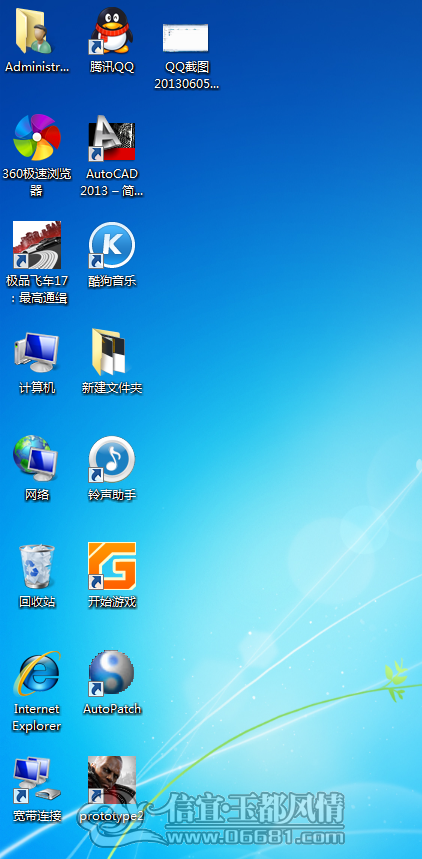
Task: Select the 计算机 computer icon
Action: pos(37,352)
